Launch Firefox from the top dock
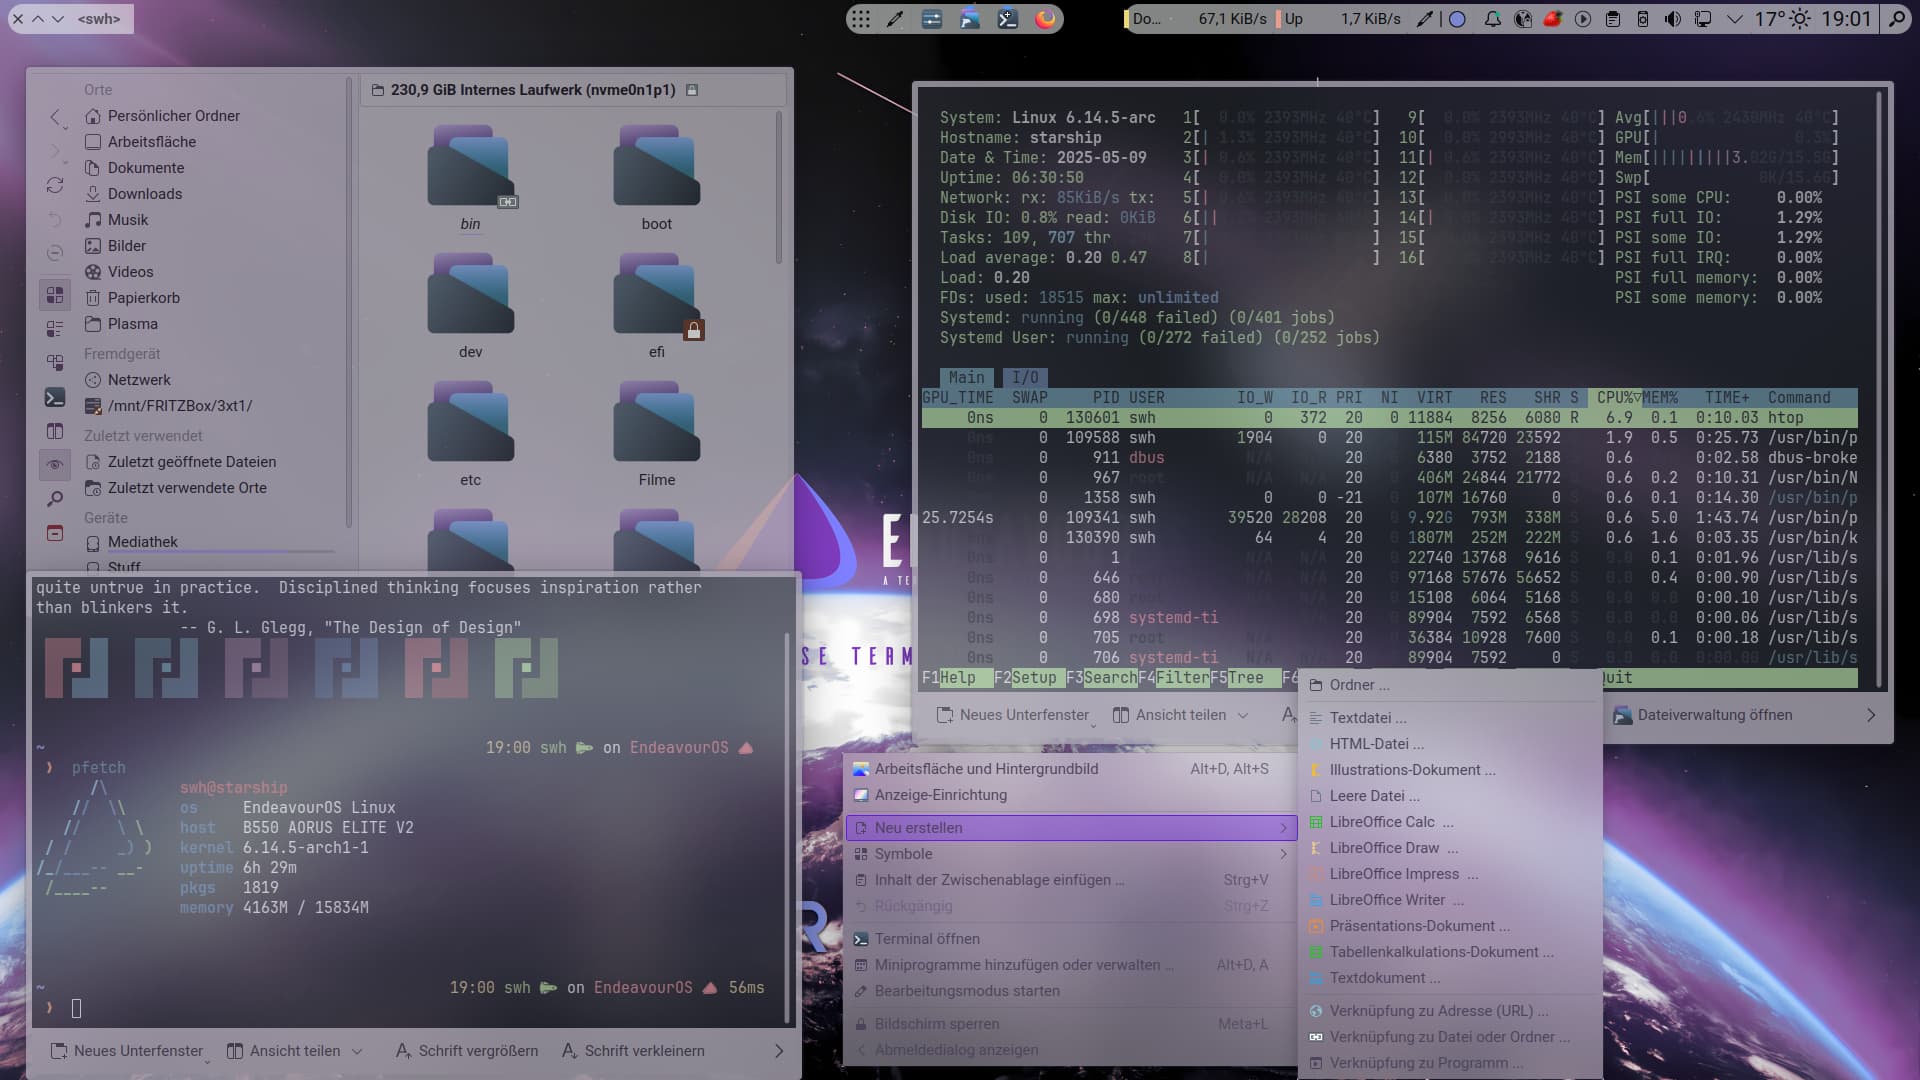Viewport: 1920px width, 1080px height. (1045, 19)
